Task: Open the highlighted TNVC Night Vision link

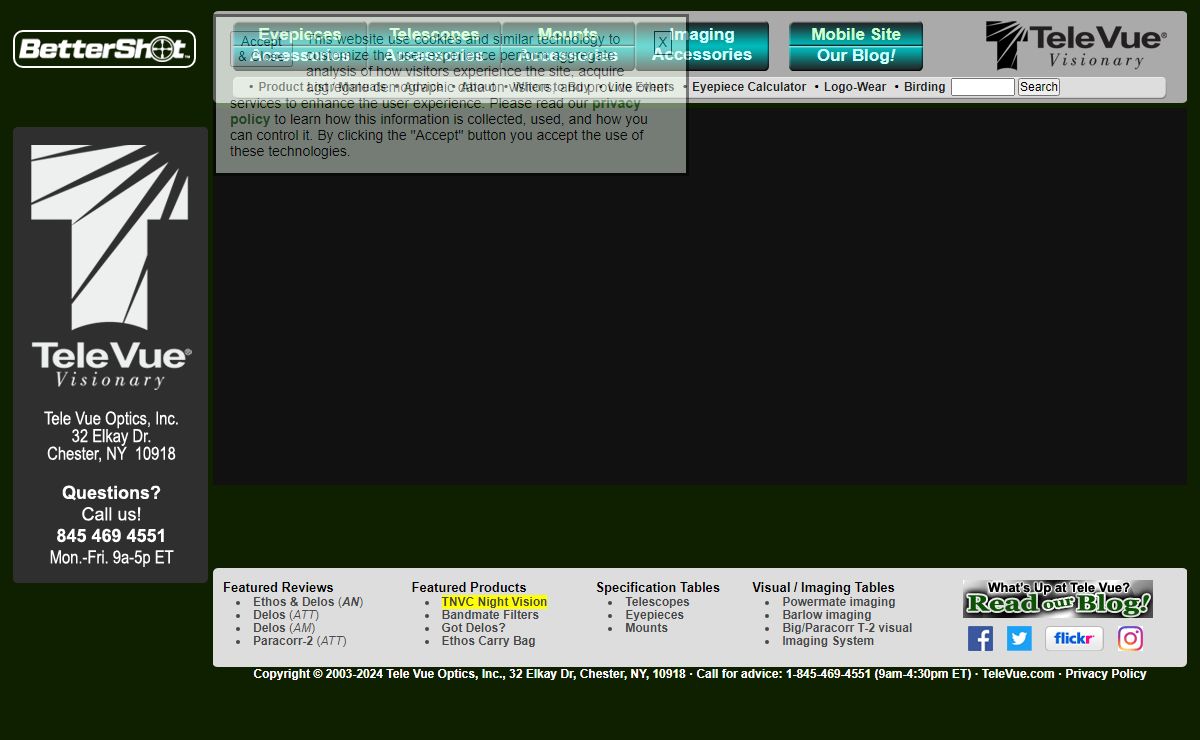Action: 495,602
